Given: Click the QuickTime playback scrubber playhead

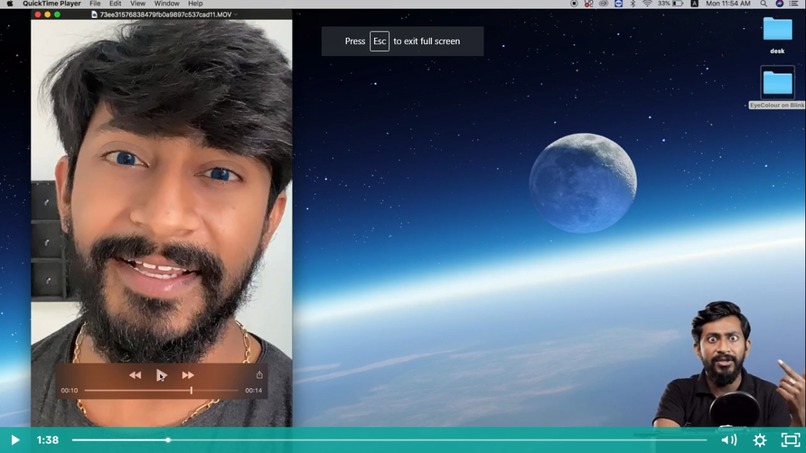Looking at the screenshot, I should point(191,390).
